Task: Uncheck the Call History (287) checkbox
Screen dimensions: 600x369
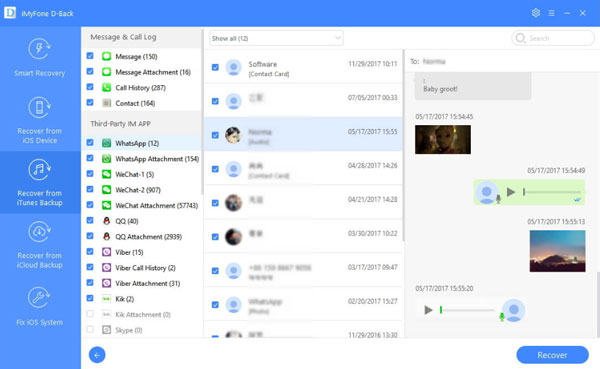Action: coord(90,87)
